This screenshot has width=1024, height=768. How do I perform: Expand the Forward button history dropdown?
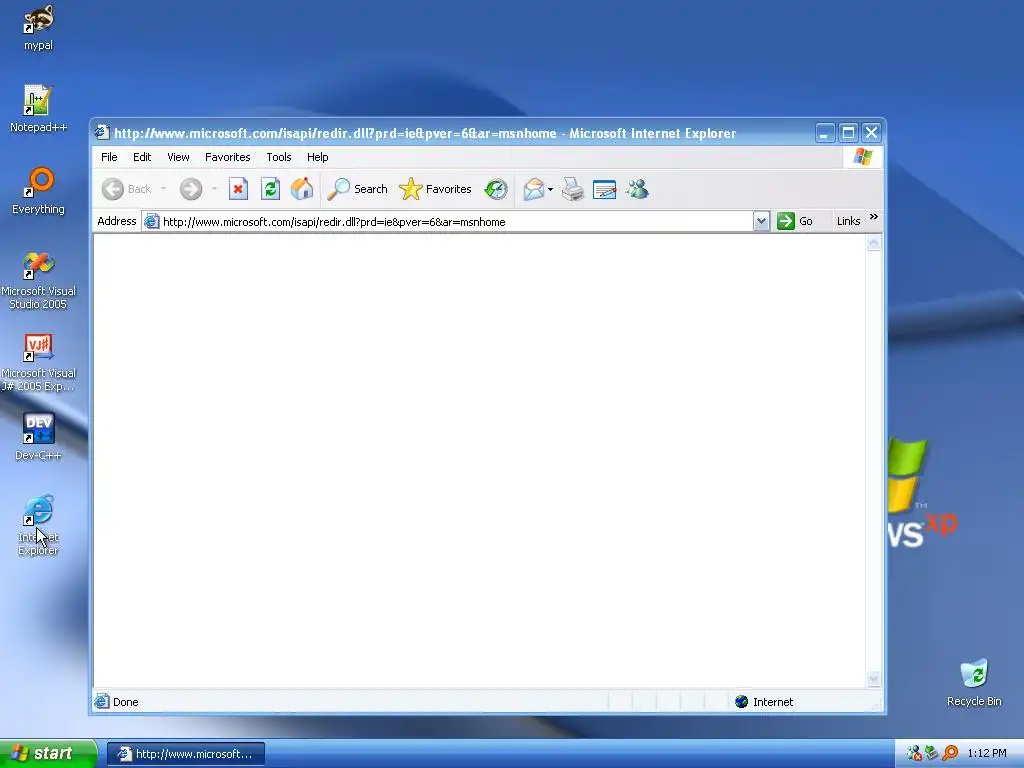click(x=214, y=189)
